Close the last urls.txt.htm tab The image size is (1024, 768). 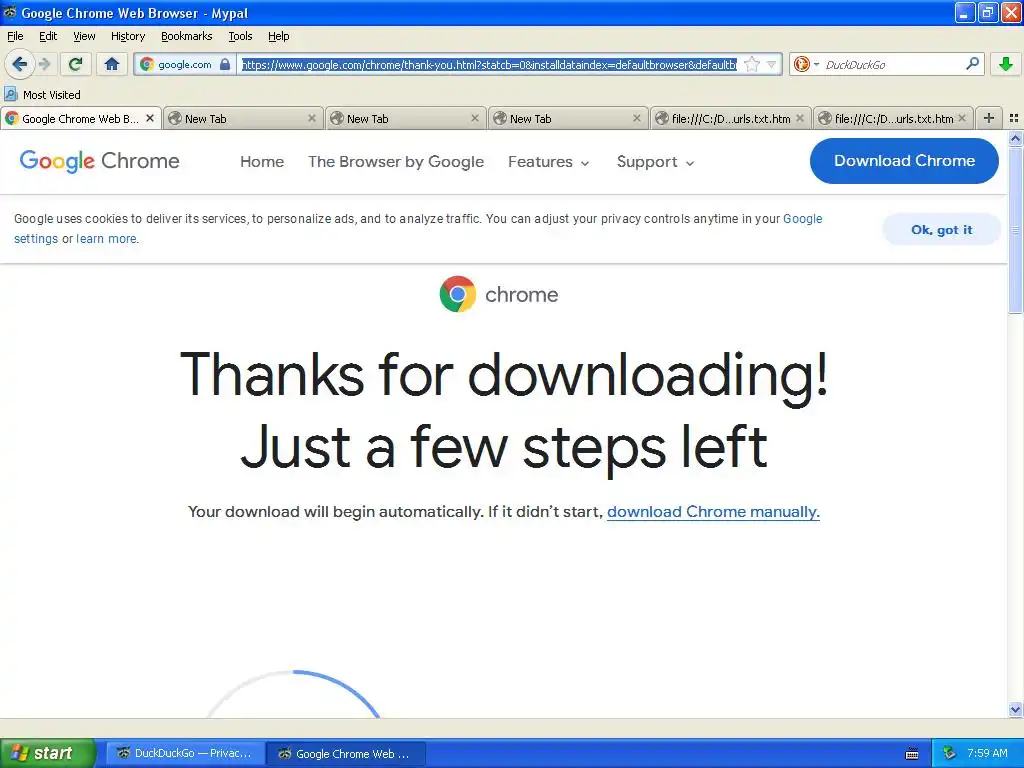click(x=962, y=118)
